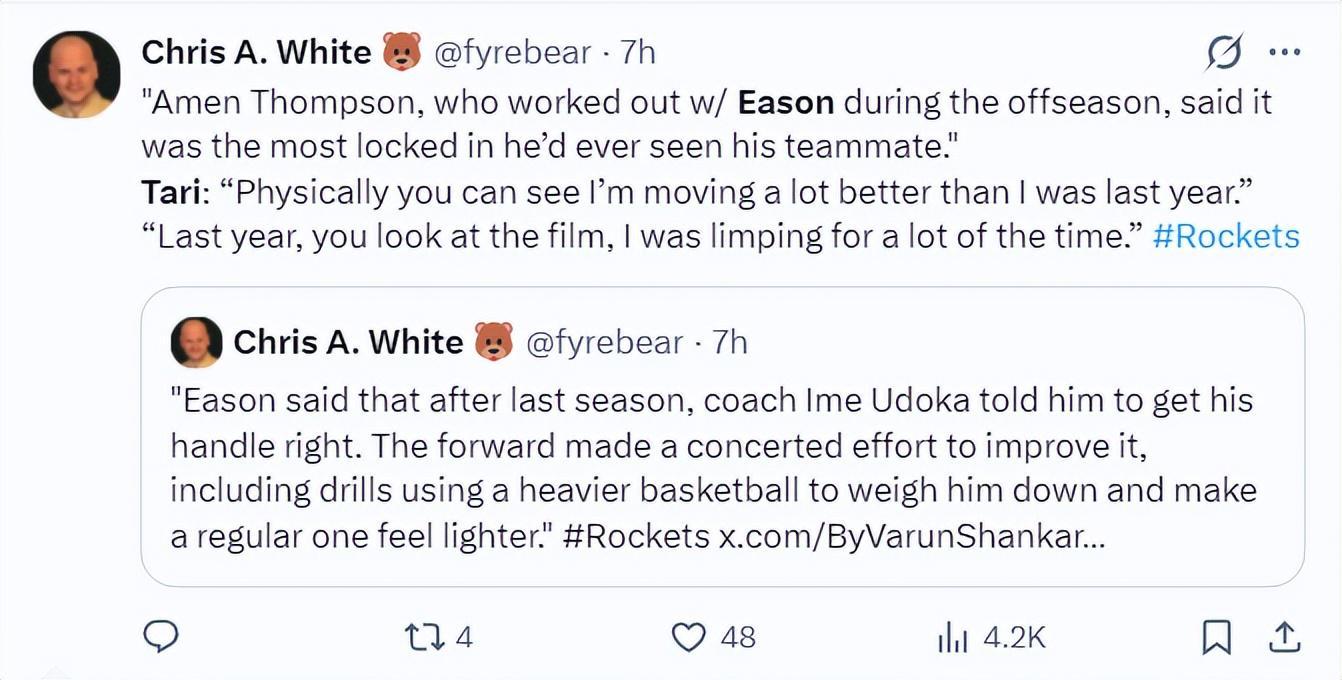Screen dimensions: 1342x680
Task: Click the blue #Rockets hashtag
Action: (x=1226, y=236)
